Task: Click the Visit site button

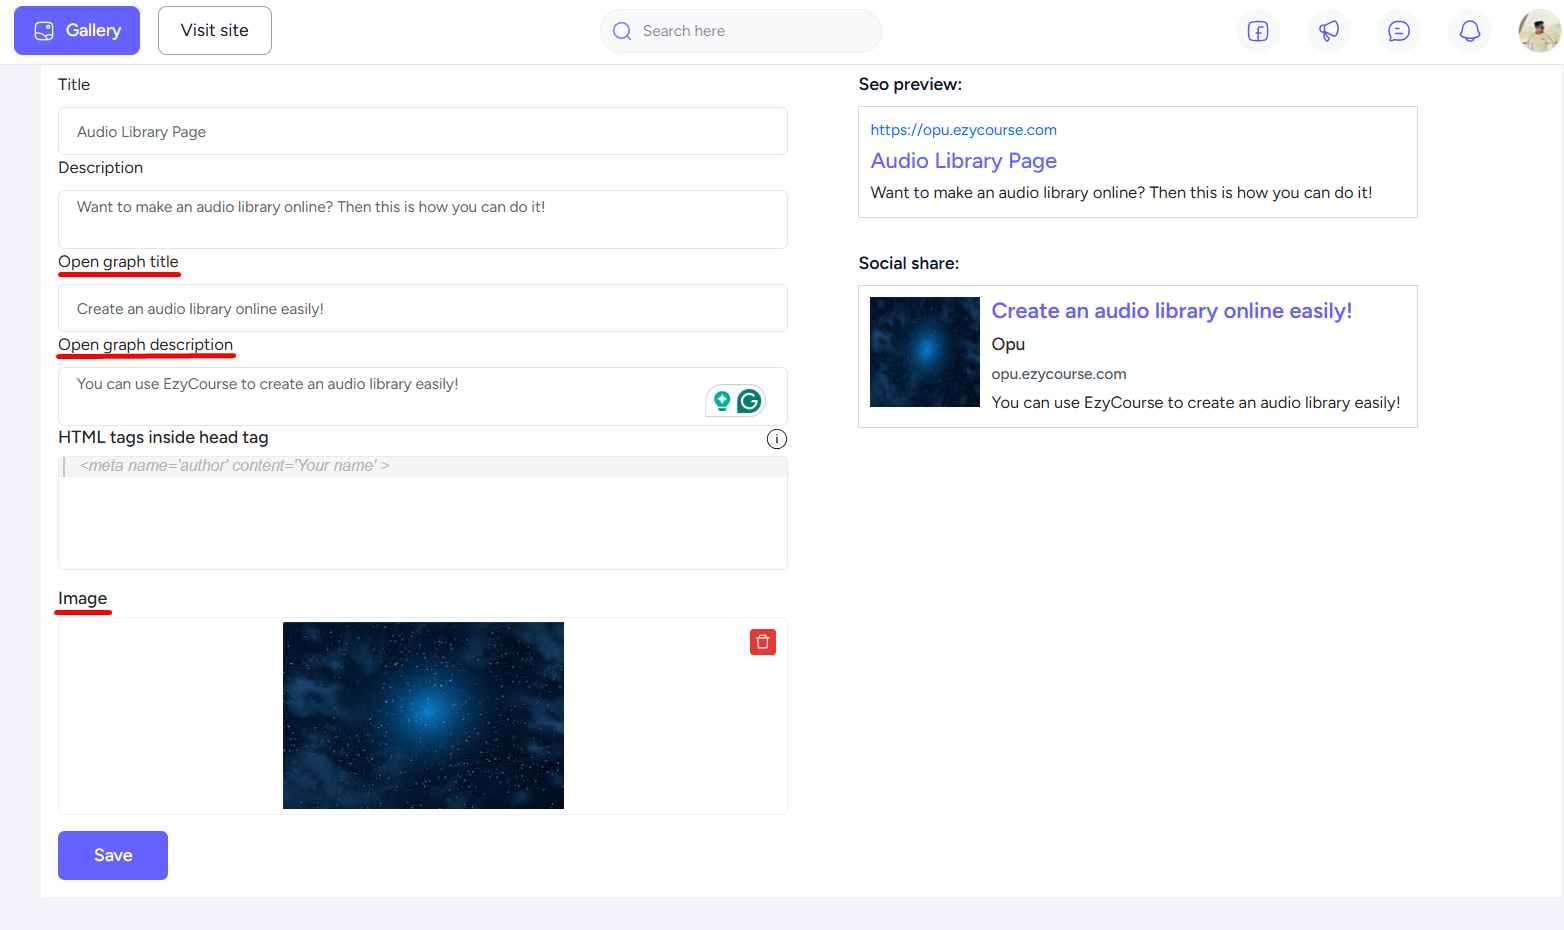Action: [215, 30]
